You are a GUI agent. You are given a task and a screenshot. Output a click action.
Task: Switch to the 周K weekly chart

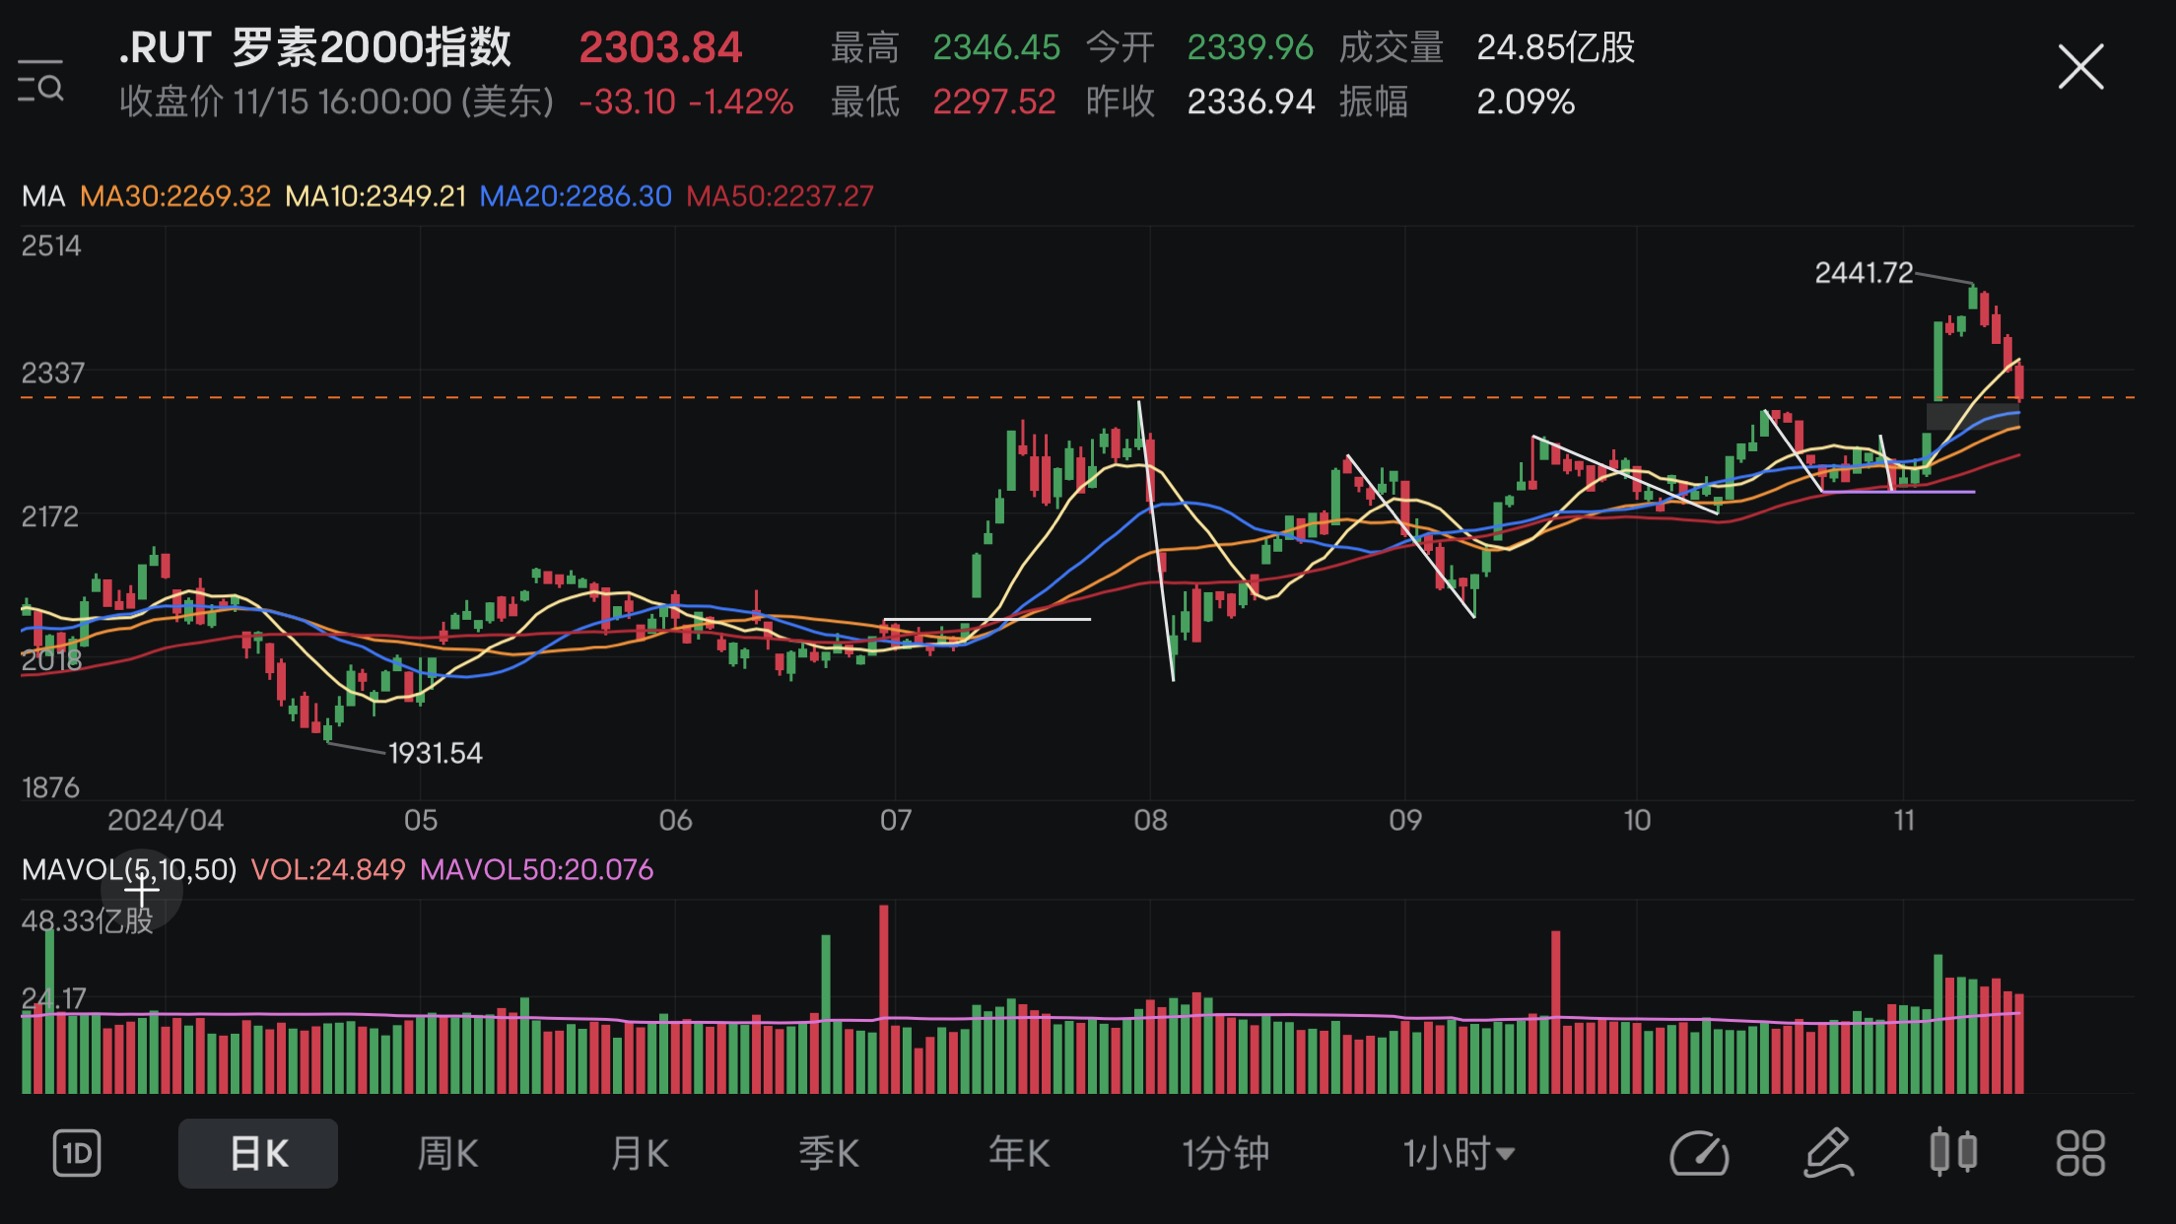click(x=447, y=1154)
